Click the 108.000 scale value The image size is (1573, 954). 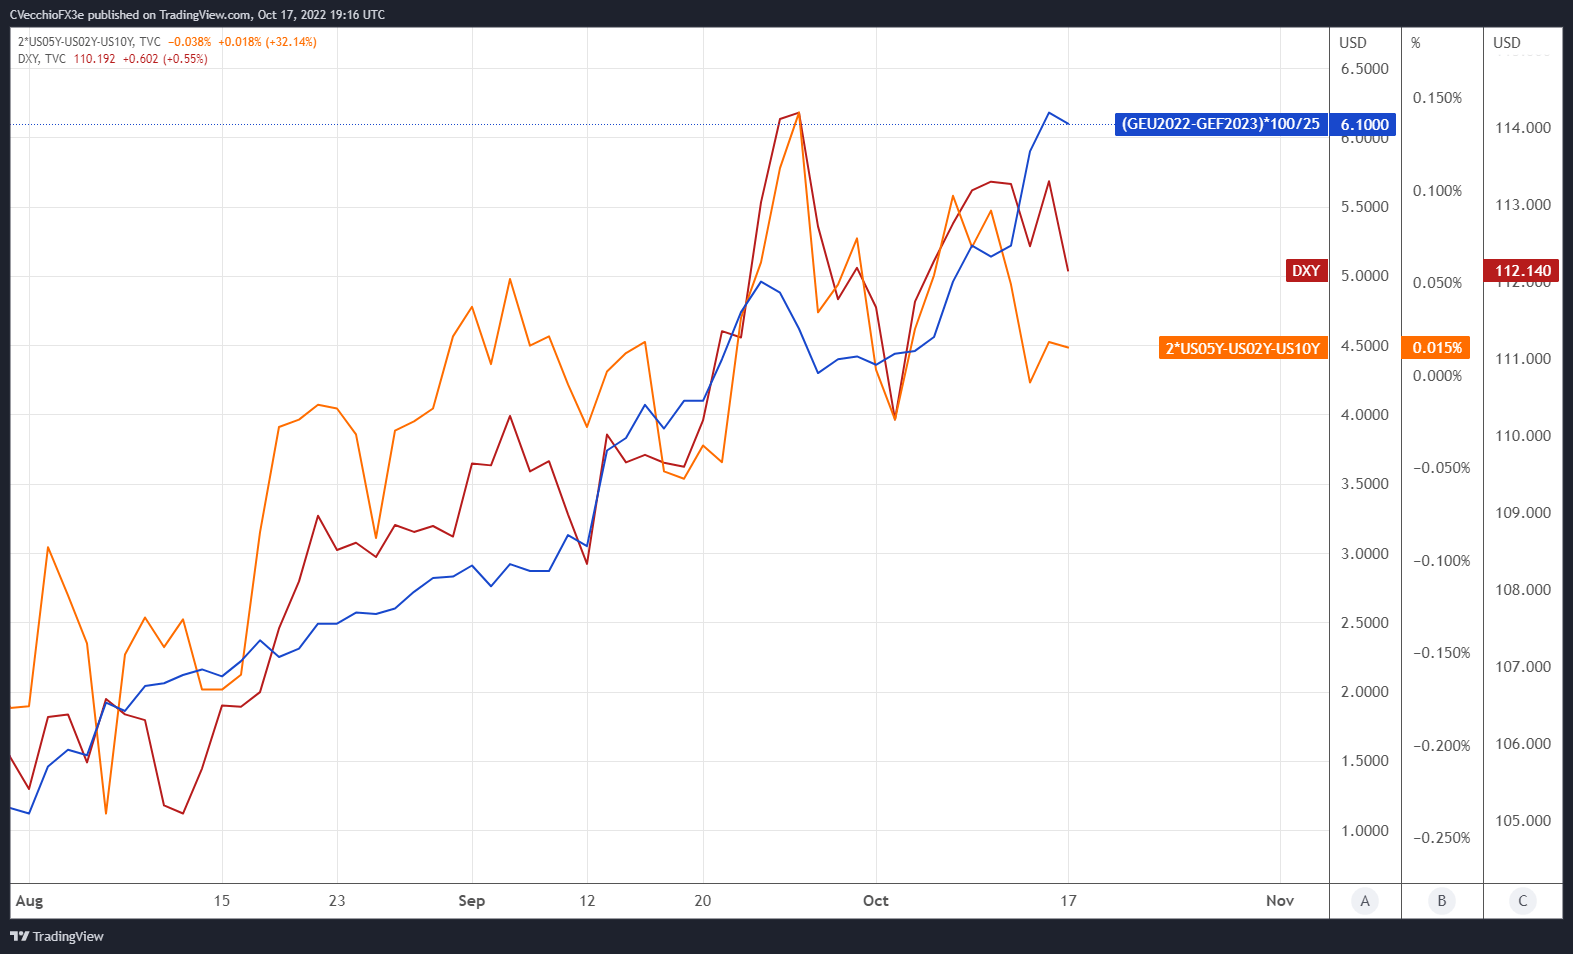pos(1523,590)
